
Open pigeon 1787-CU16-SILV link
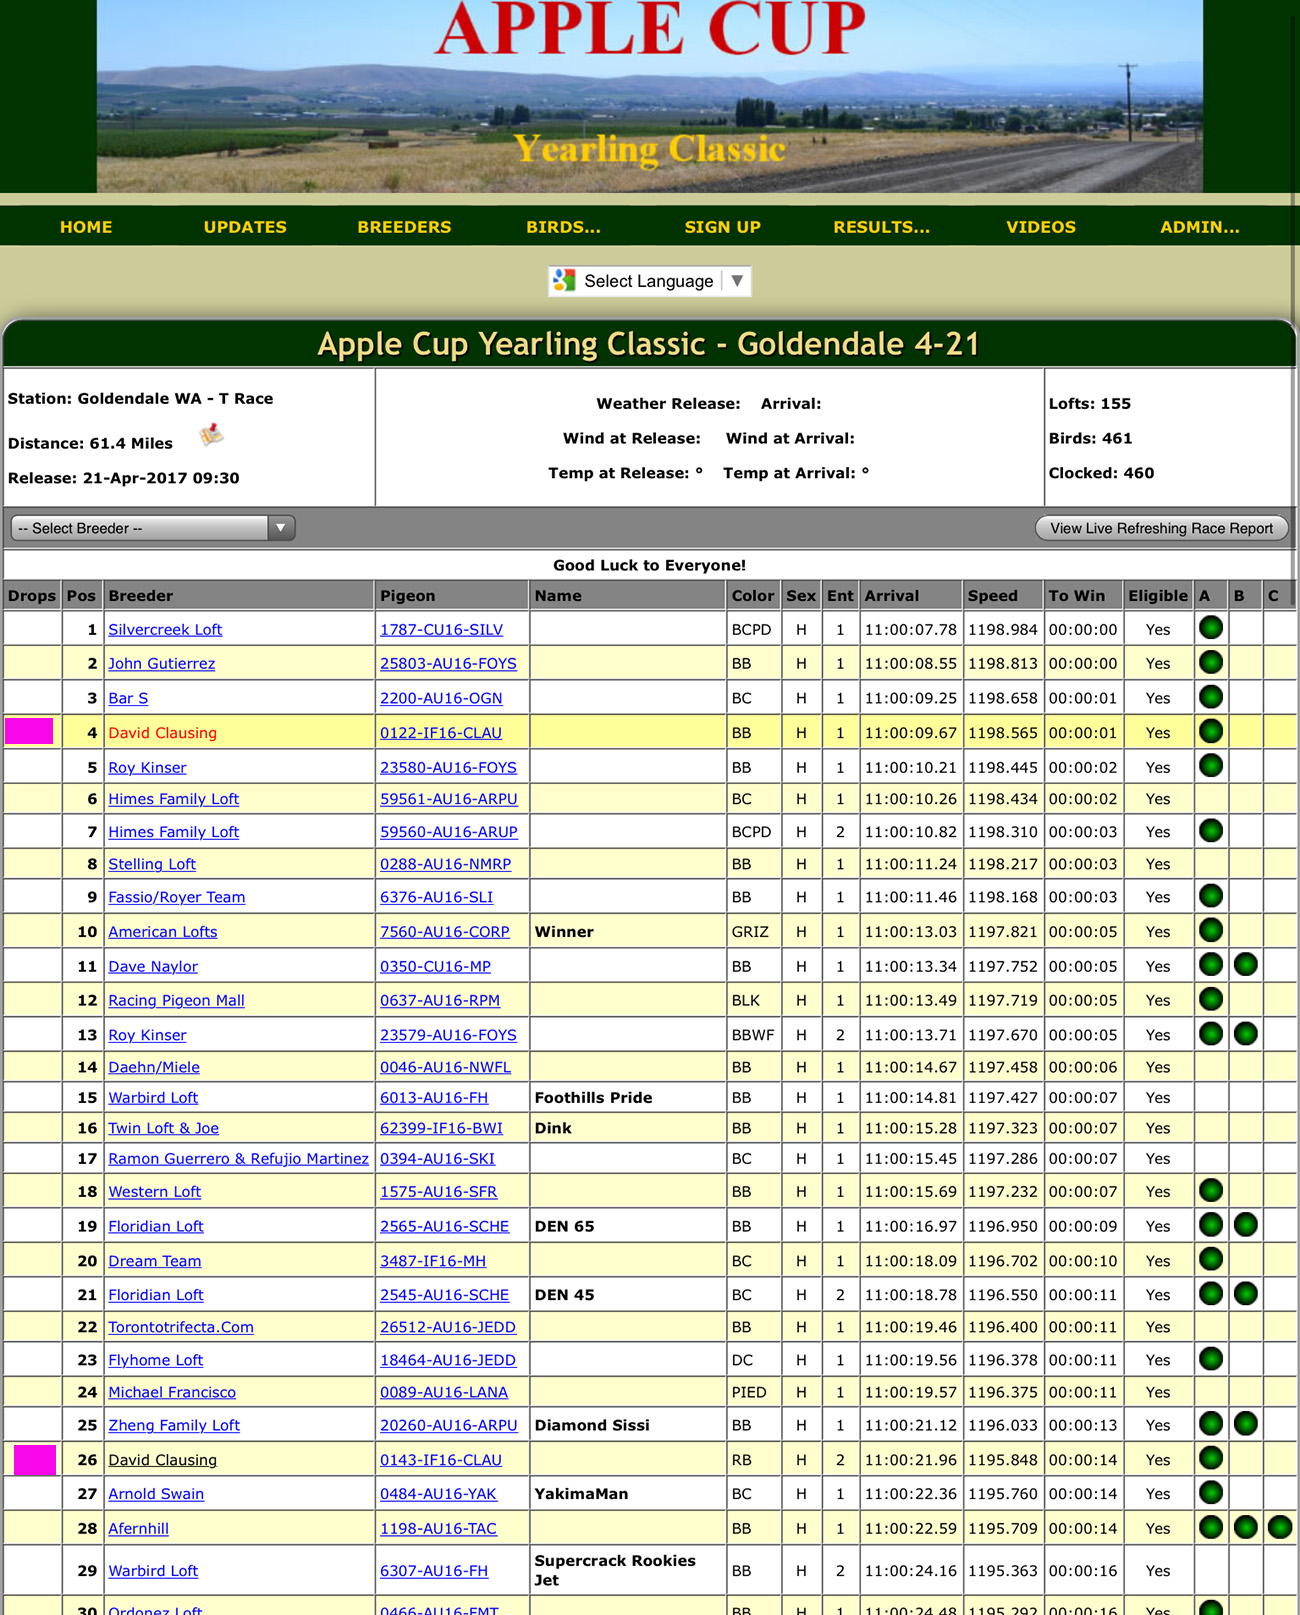pos(441,629)
